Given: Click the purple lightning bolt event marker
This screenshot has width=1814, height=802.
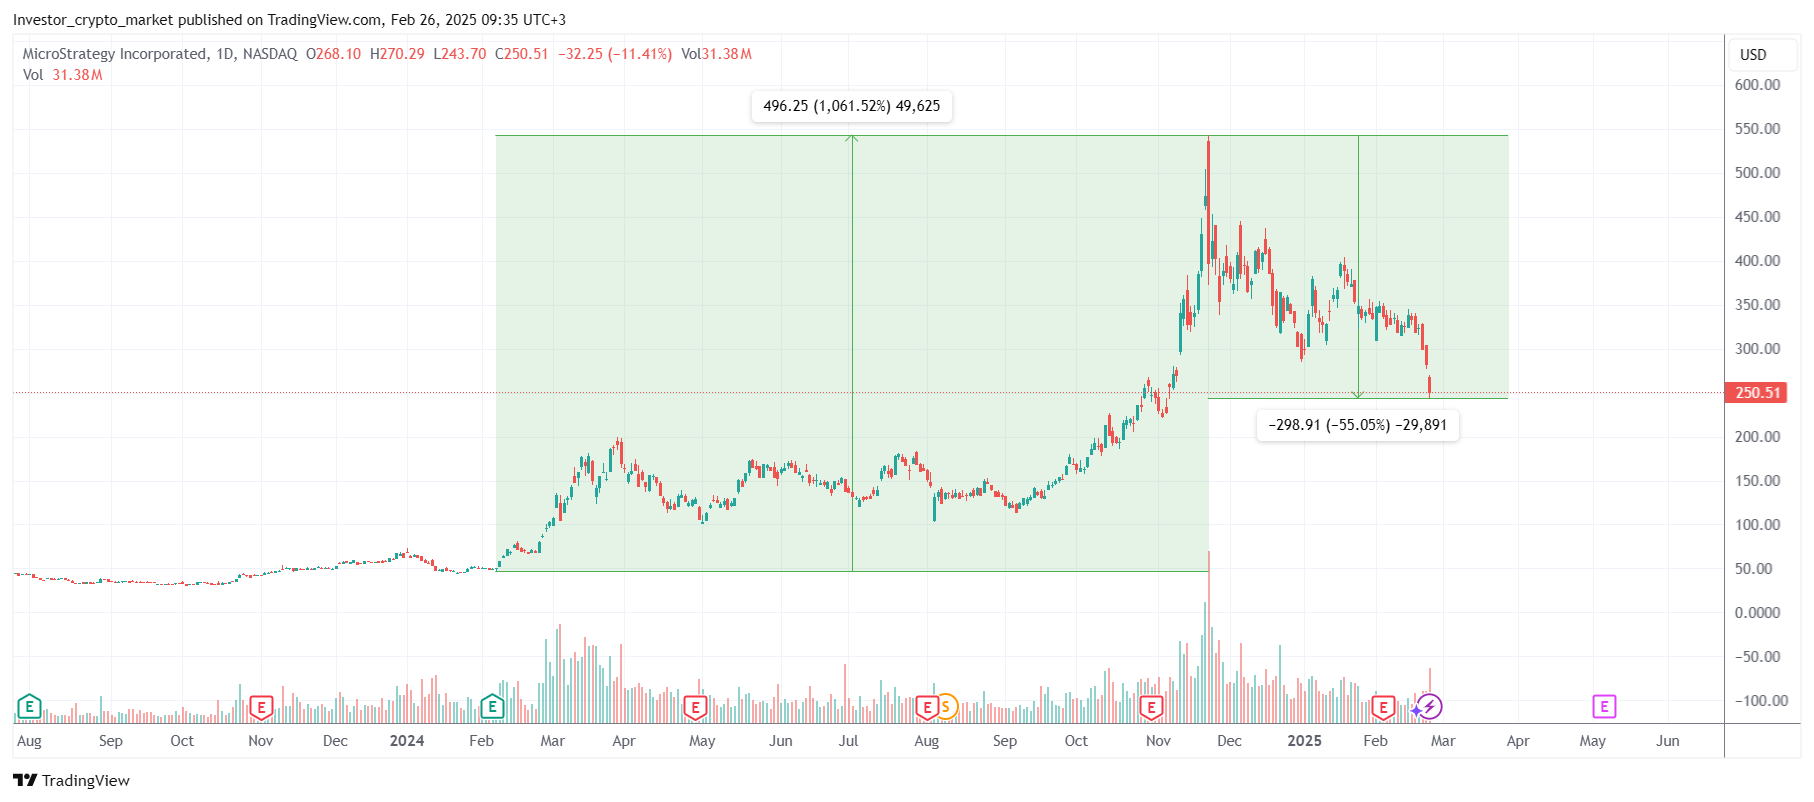Looking at the screenshot, I should 1430,707.
